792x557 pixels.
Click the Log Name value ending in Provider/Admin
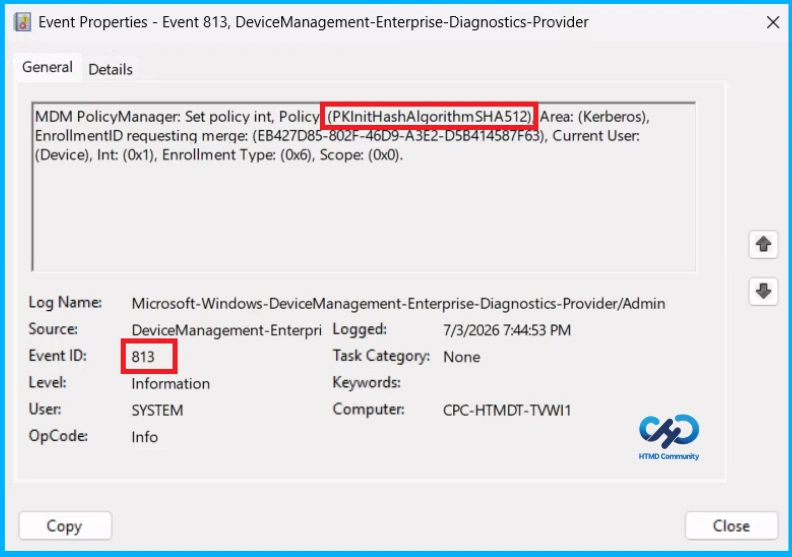point(398,303)
